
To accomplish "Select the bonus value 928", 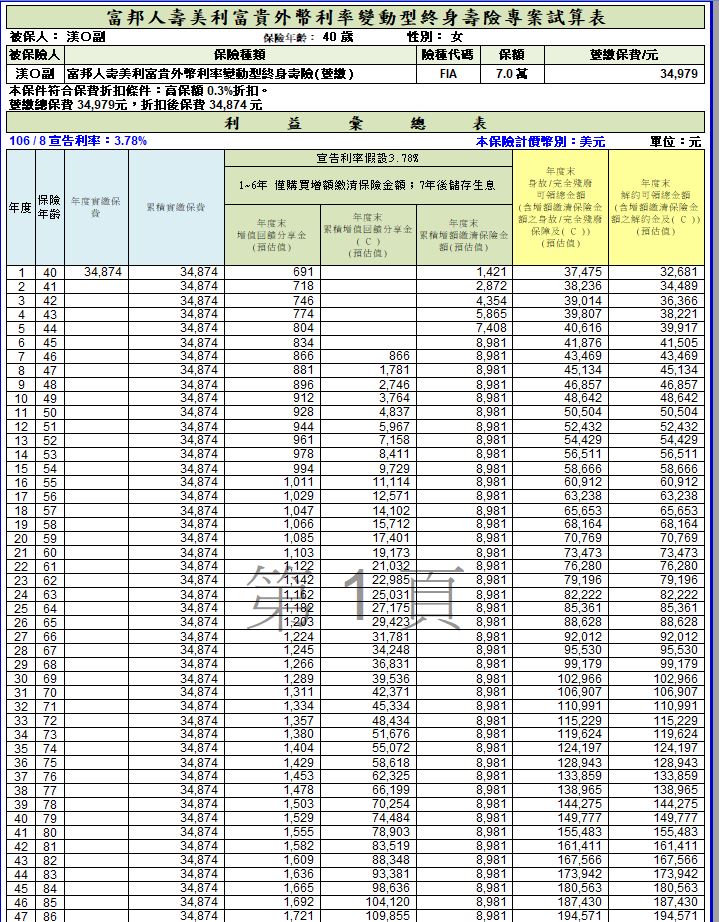I will point(303,412).
